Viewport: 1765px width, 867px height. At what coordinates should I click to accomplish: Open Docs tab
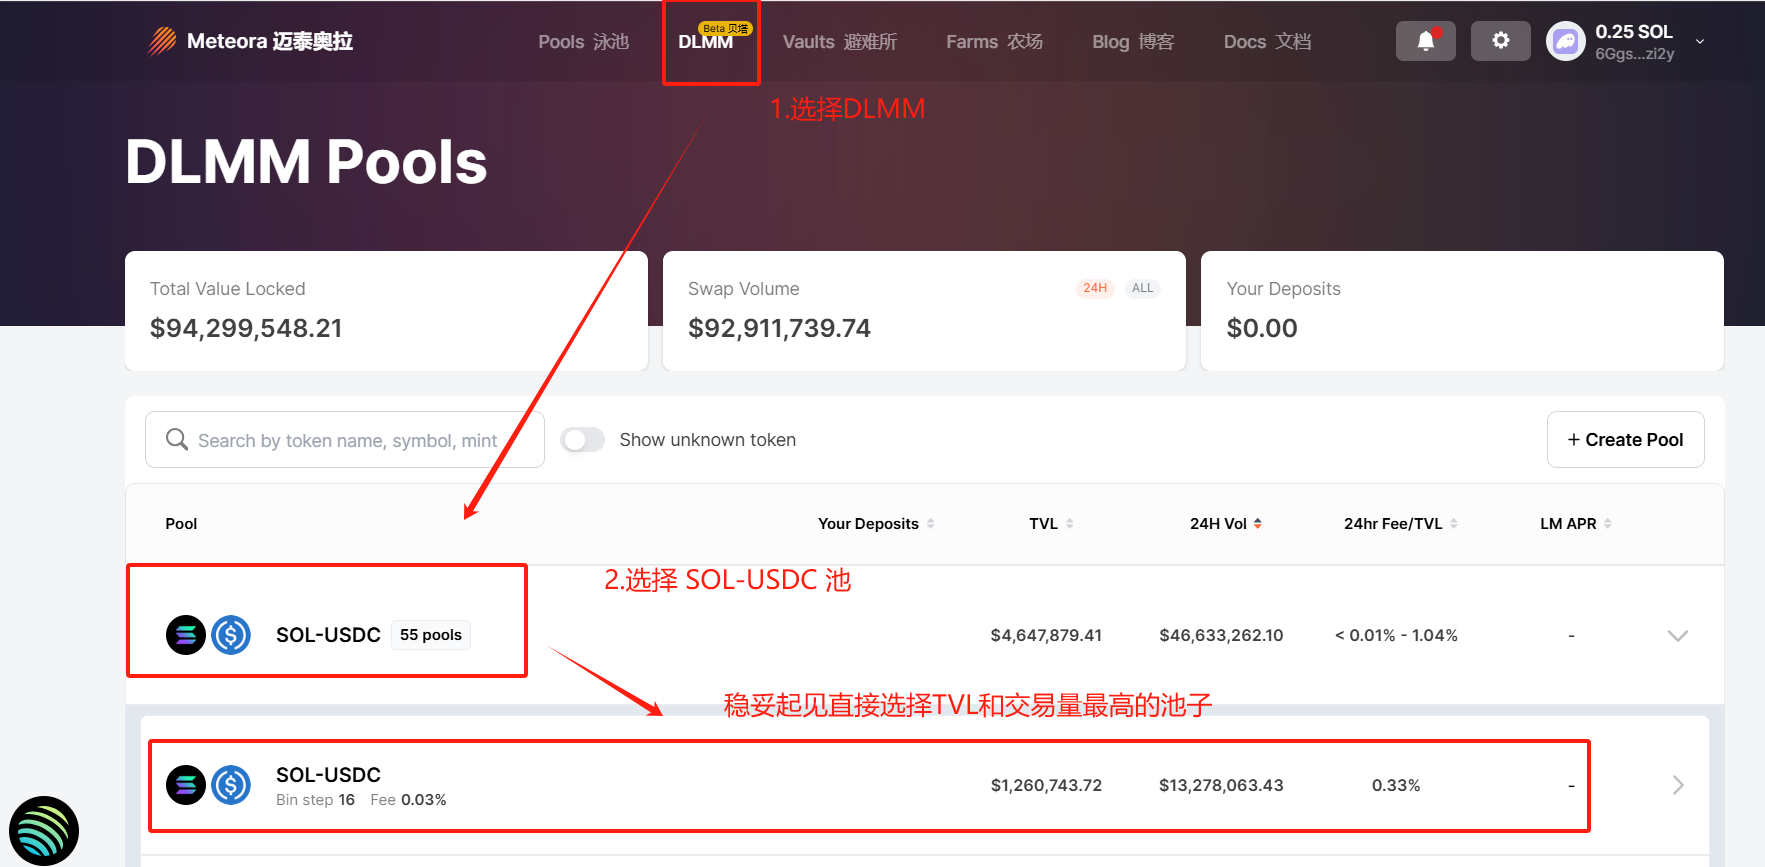tap(1267, 41)
